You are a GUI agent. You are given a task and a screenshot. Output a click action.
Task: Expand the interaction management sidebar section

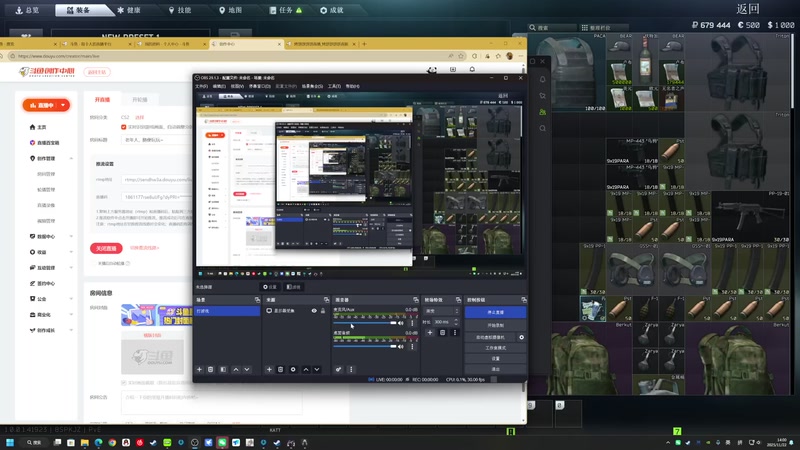71,268
